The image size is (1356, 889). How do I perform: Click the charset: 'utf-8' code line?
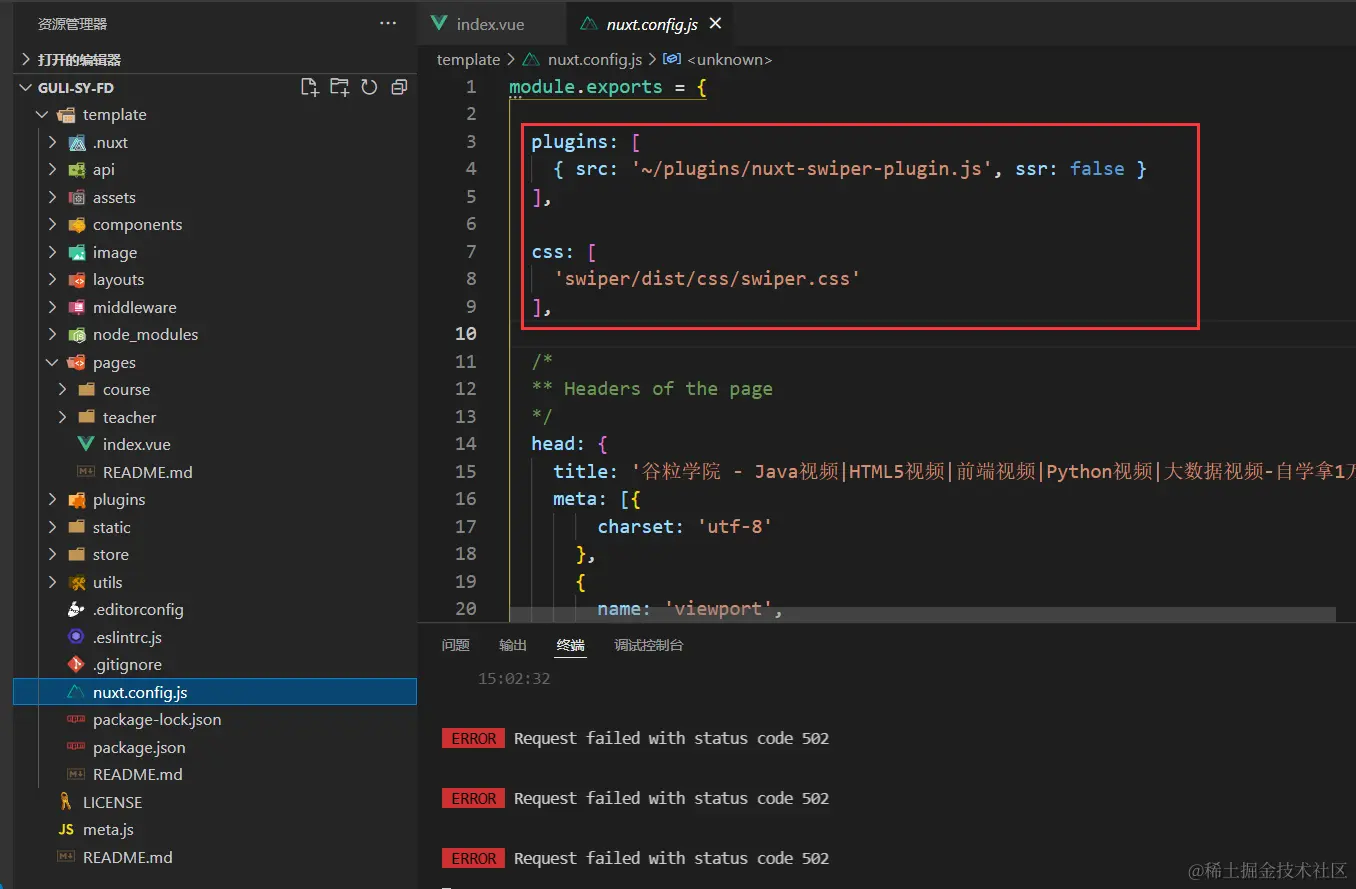coord(685,526)
